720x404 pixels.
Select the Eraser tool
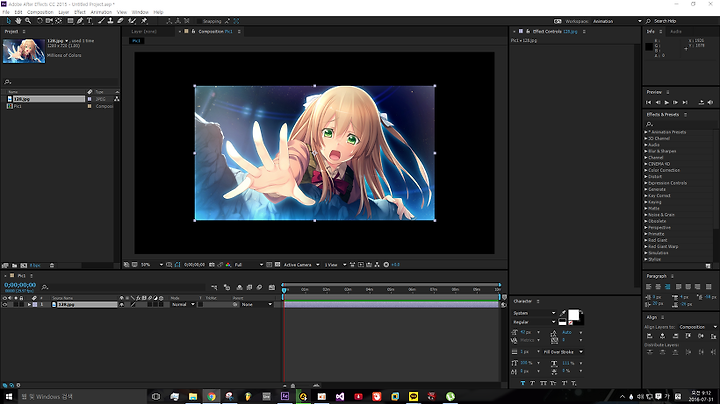coord(120,21)
